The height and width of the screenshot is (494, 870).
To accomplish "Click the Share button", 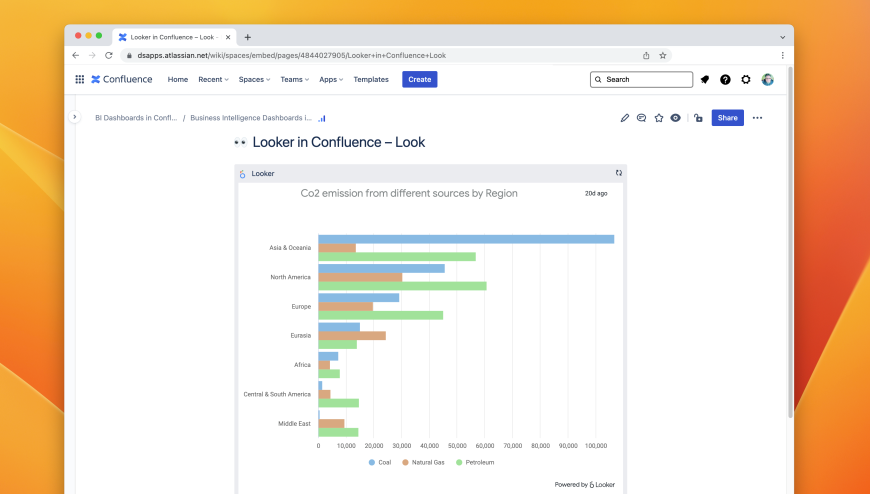I will click(727, 118).
